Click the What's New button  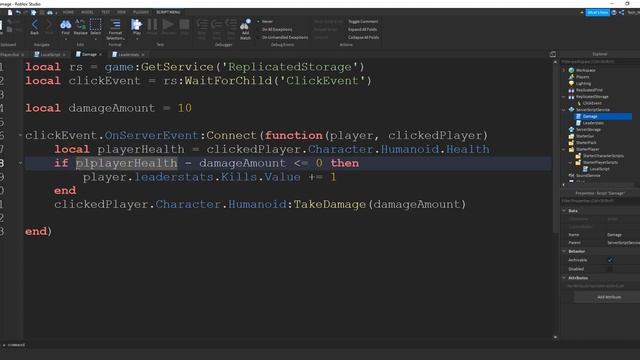coord(597,13)
